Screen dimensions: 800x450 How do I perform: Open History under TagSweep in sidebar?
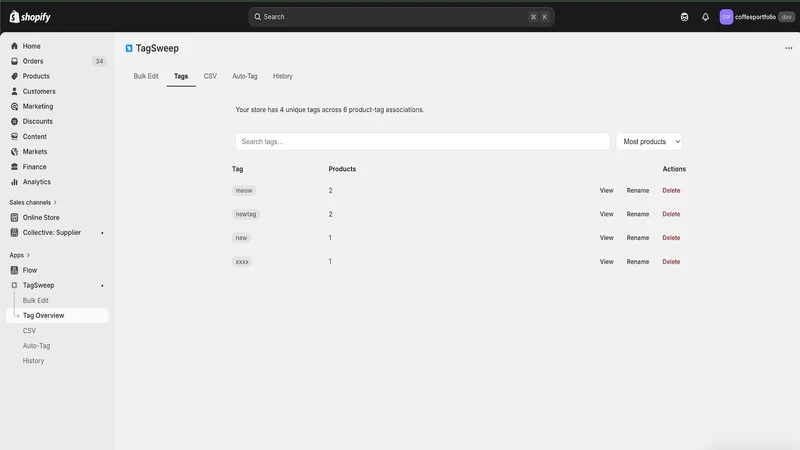point(33,361)
